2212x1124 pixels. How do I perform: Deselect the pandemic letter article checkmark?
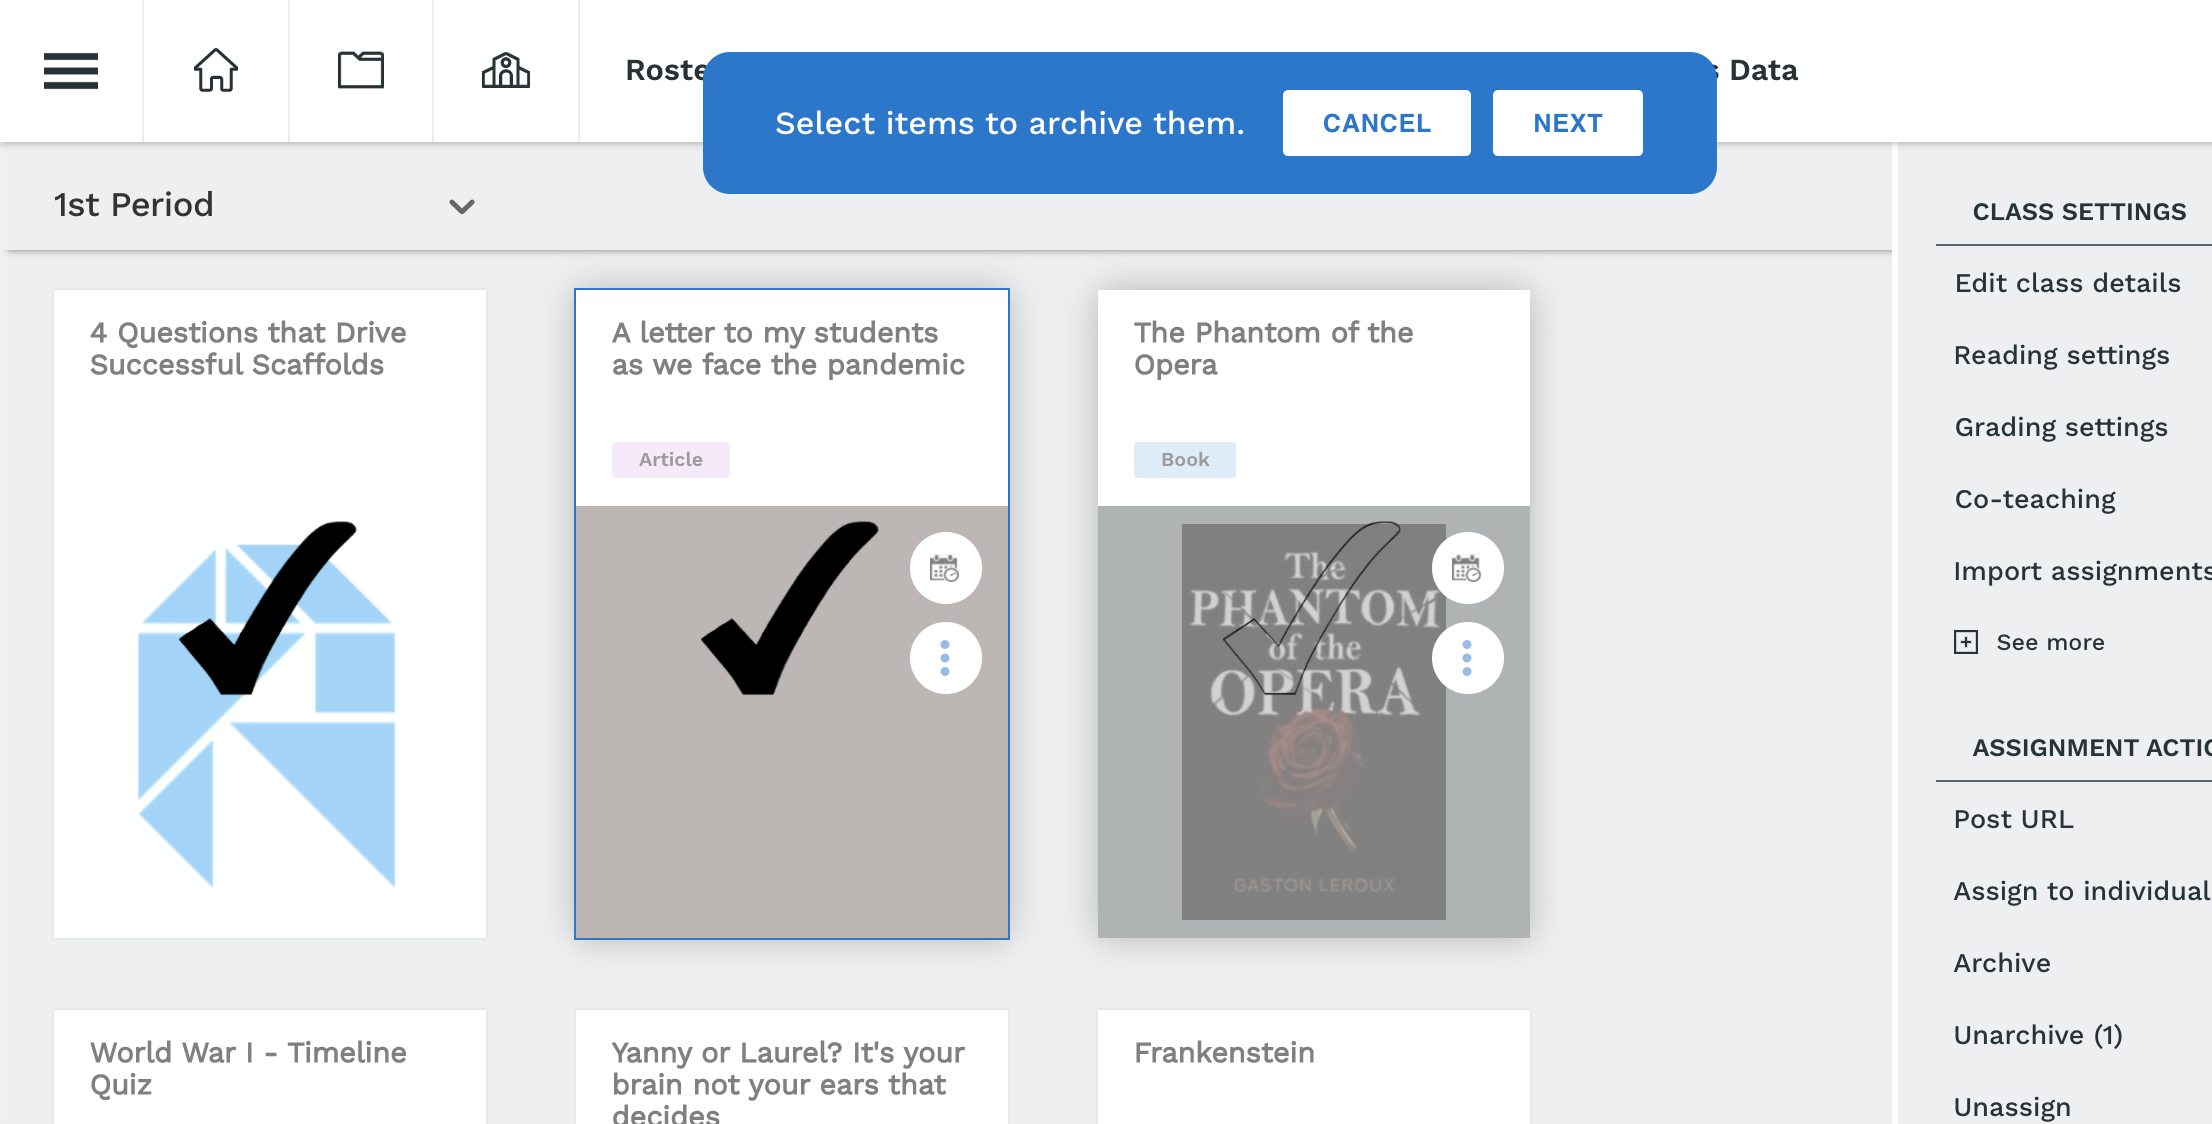789,607
